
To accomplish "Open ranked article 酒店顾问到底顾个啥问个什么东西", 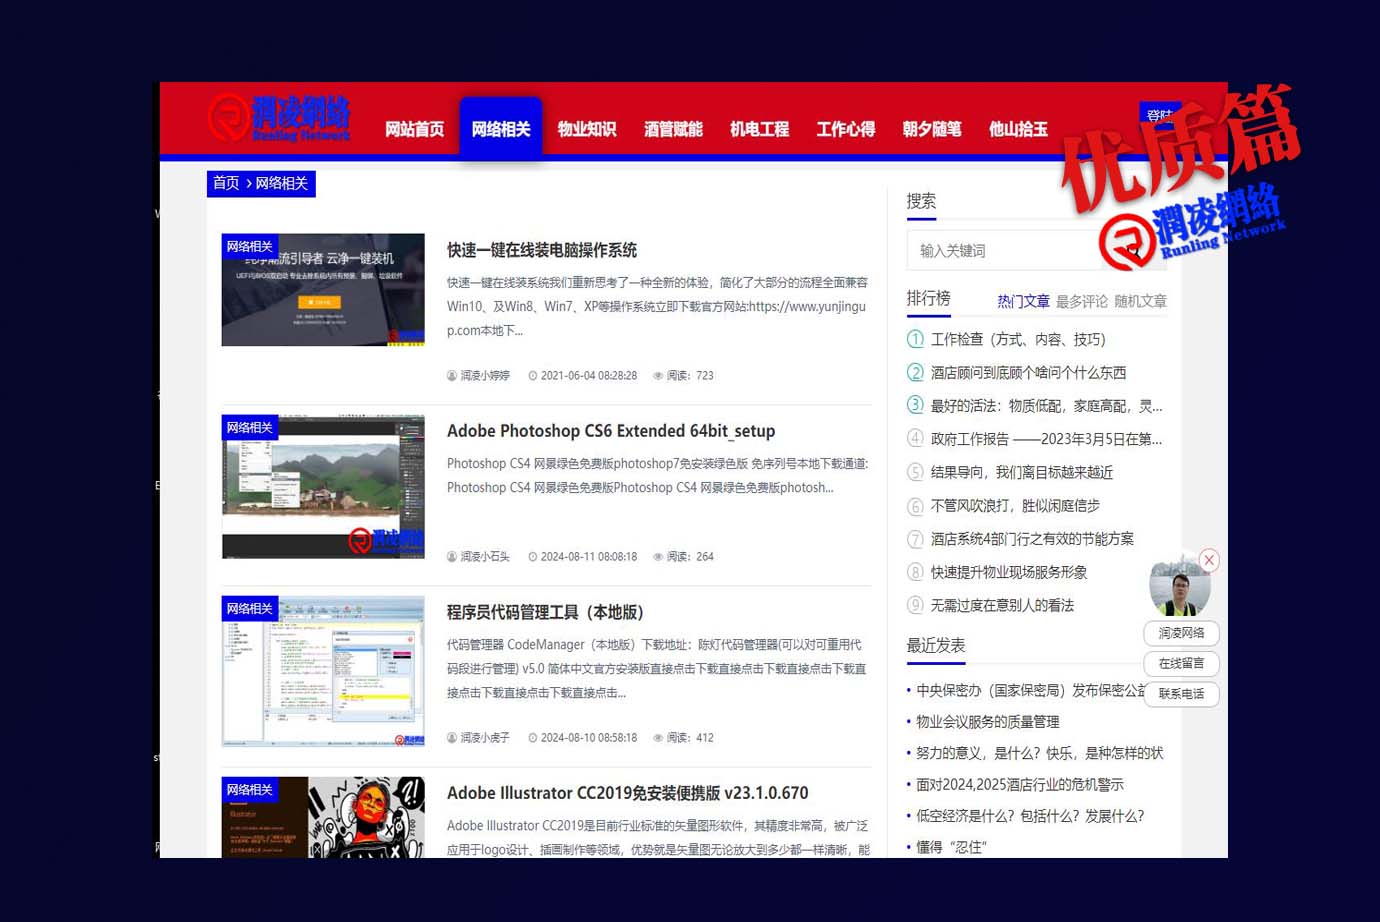I will point(1028,373).
